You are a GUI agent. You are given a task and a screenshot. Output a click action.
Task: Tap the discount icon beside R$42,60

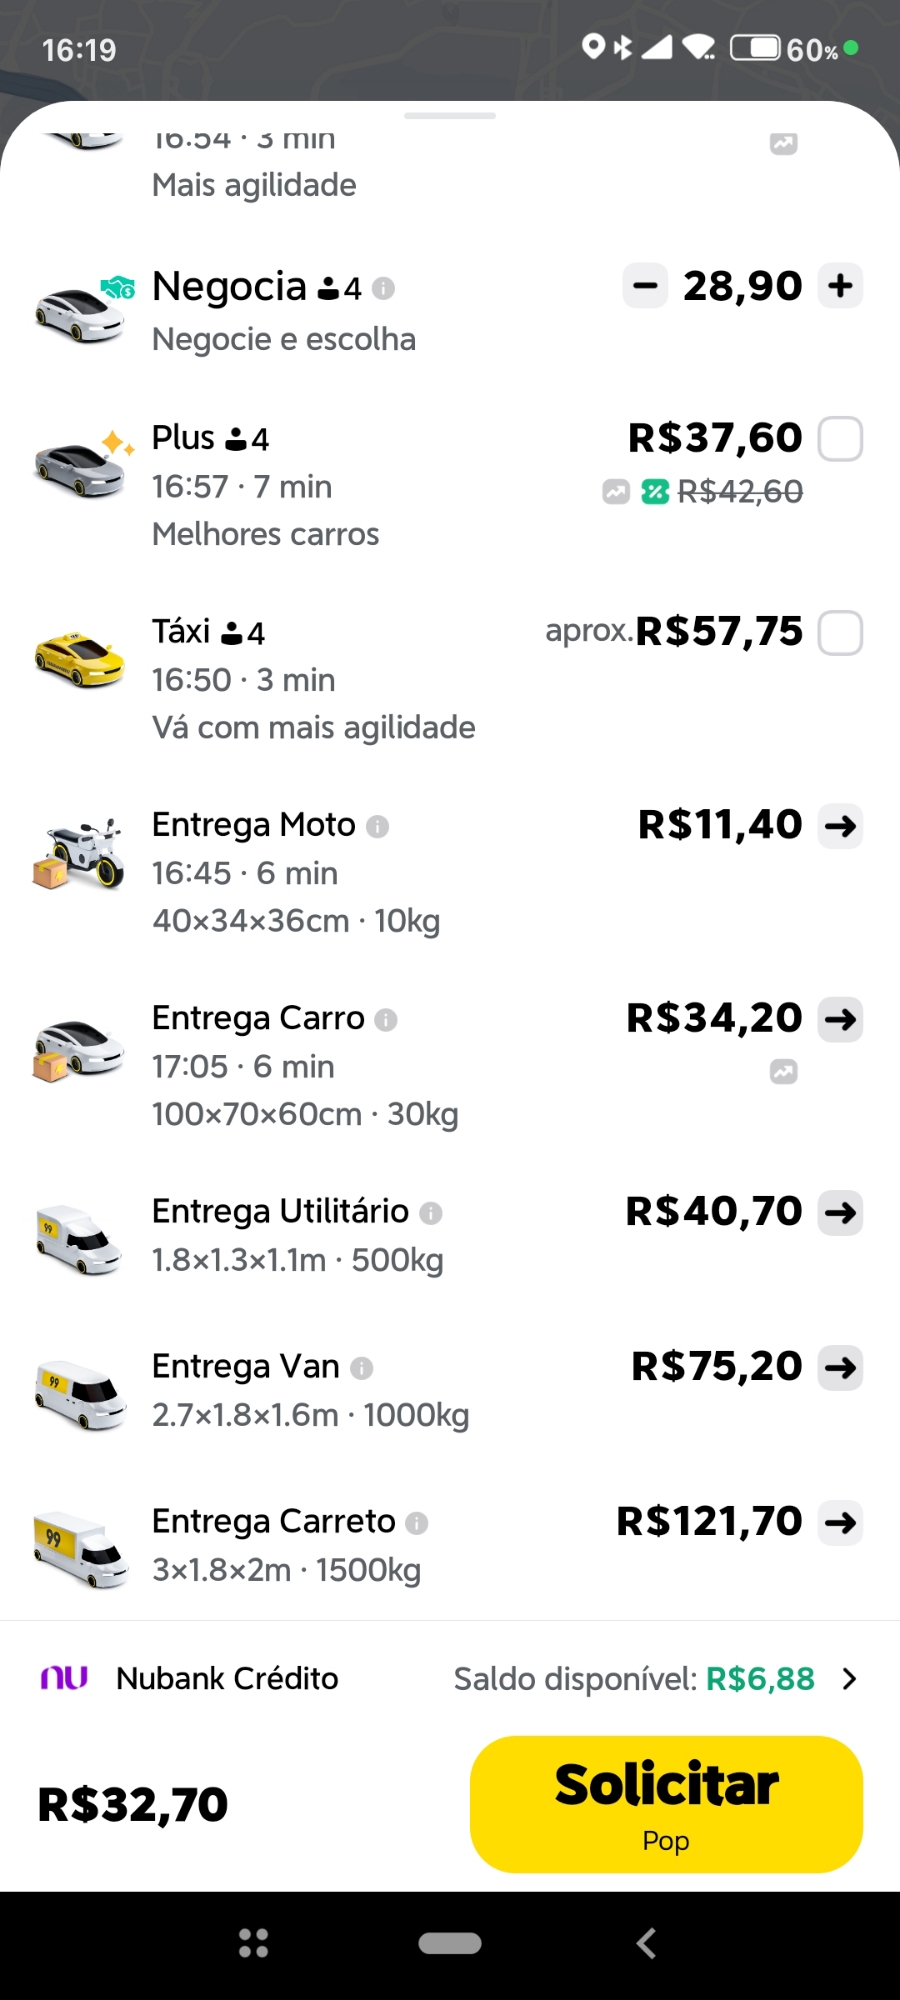pyautogui.click(x=655, y=491)
